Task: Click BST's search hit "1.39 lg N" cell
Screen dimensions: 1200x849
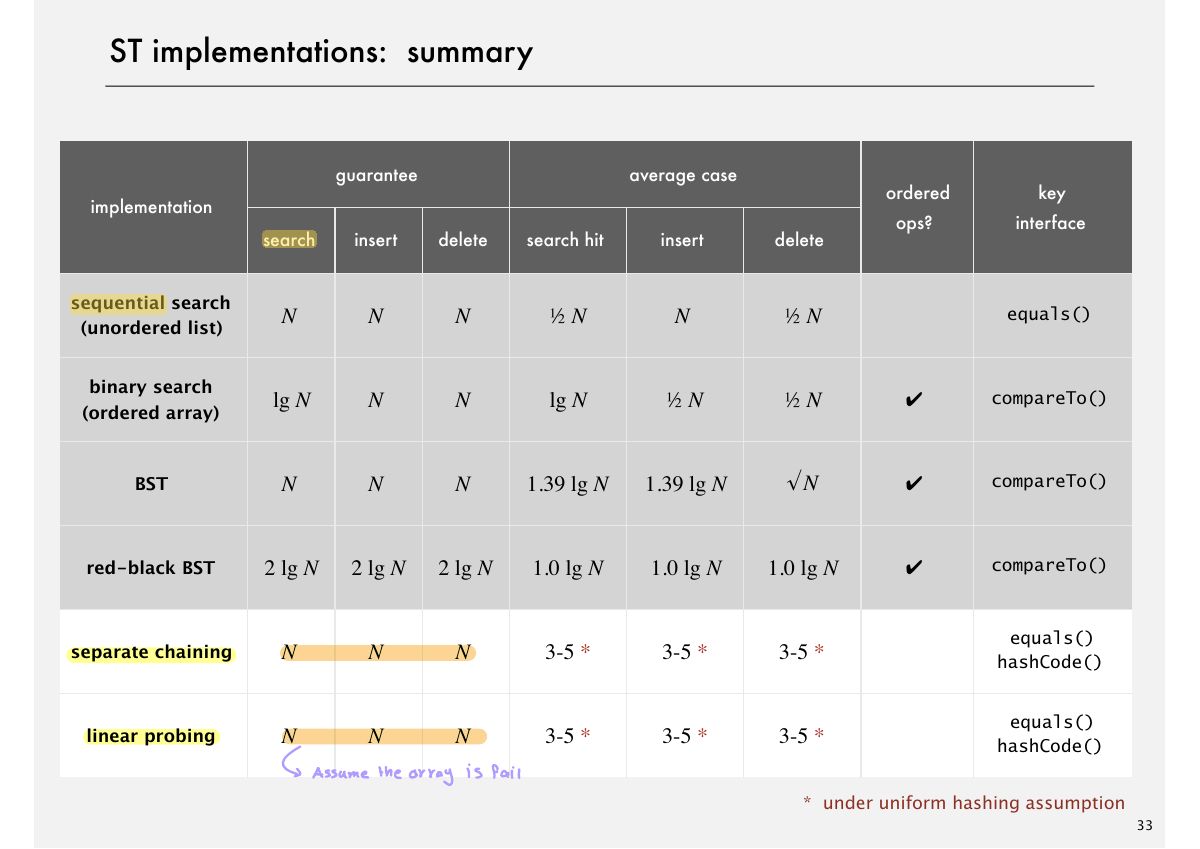Action: coord(568,485)
